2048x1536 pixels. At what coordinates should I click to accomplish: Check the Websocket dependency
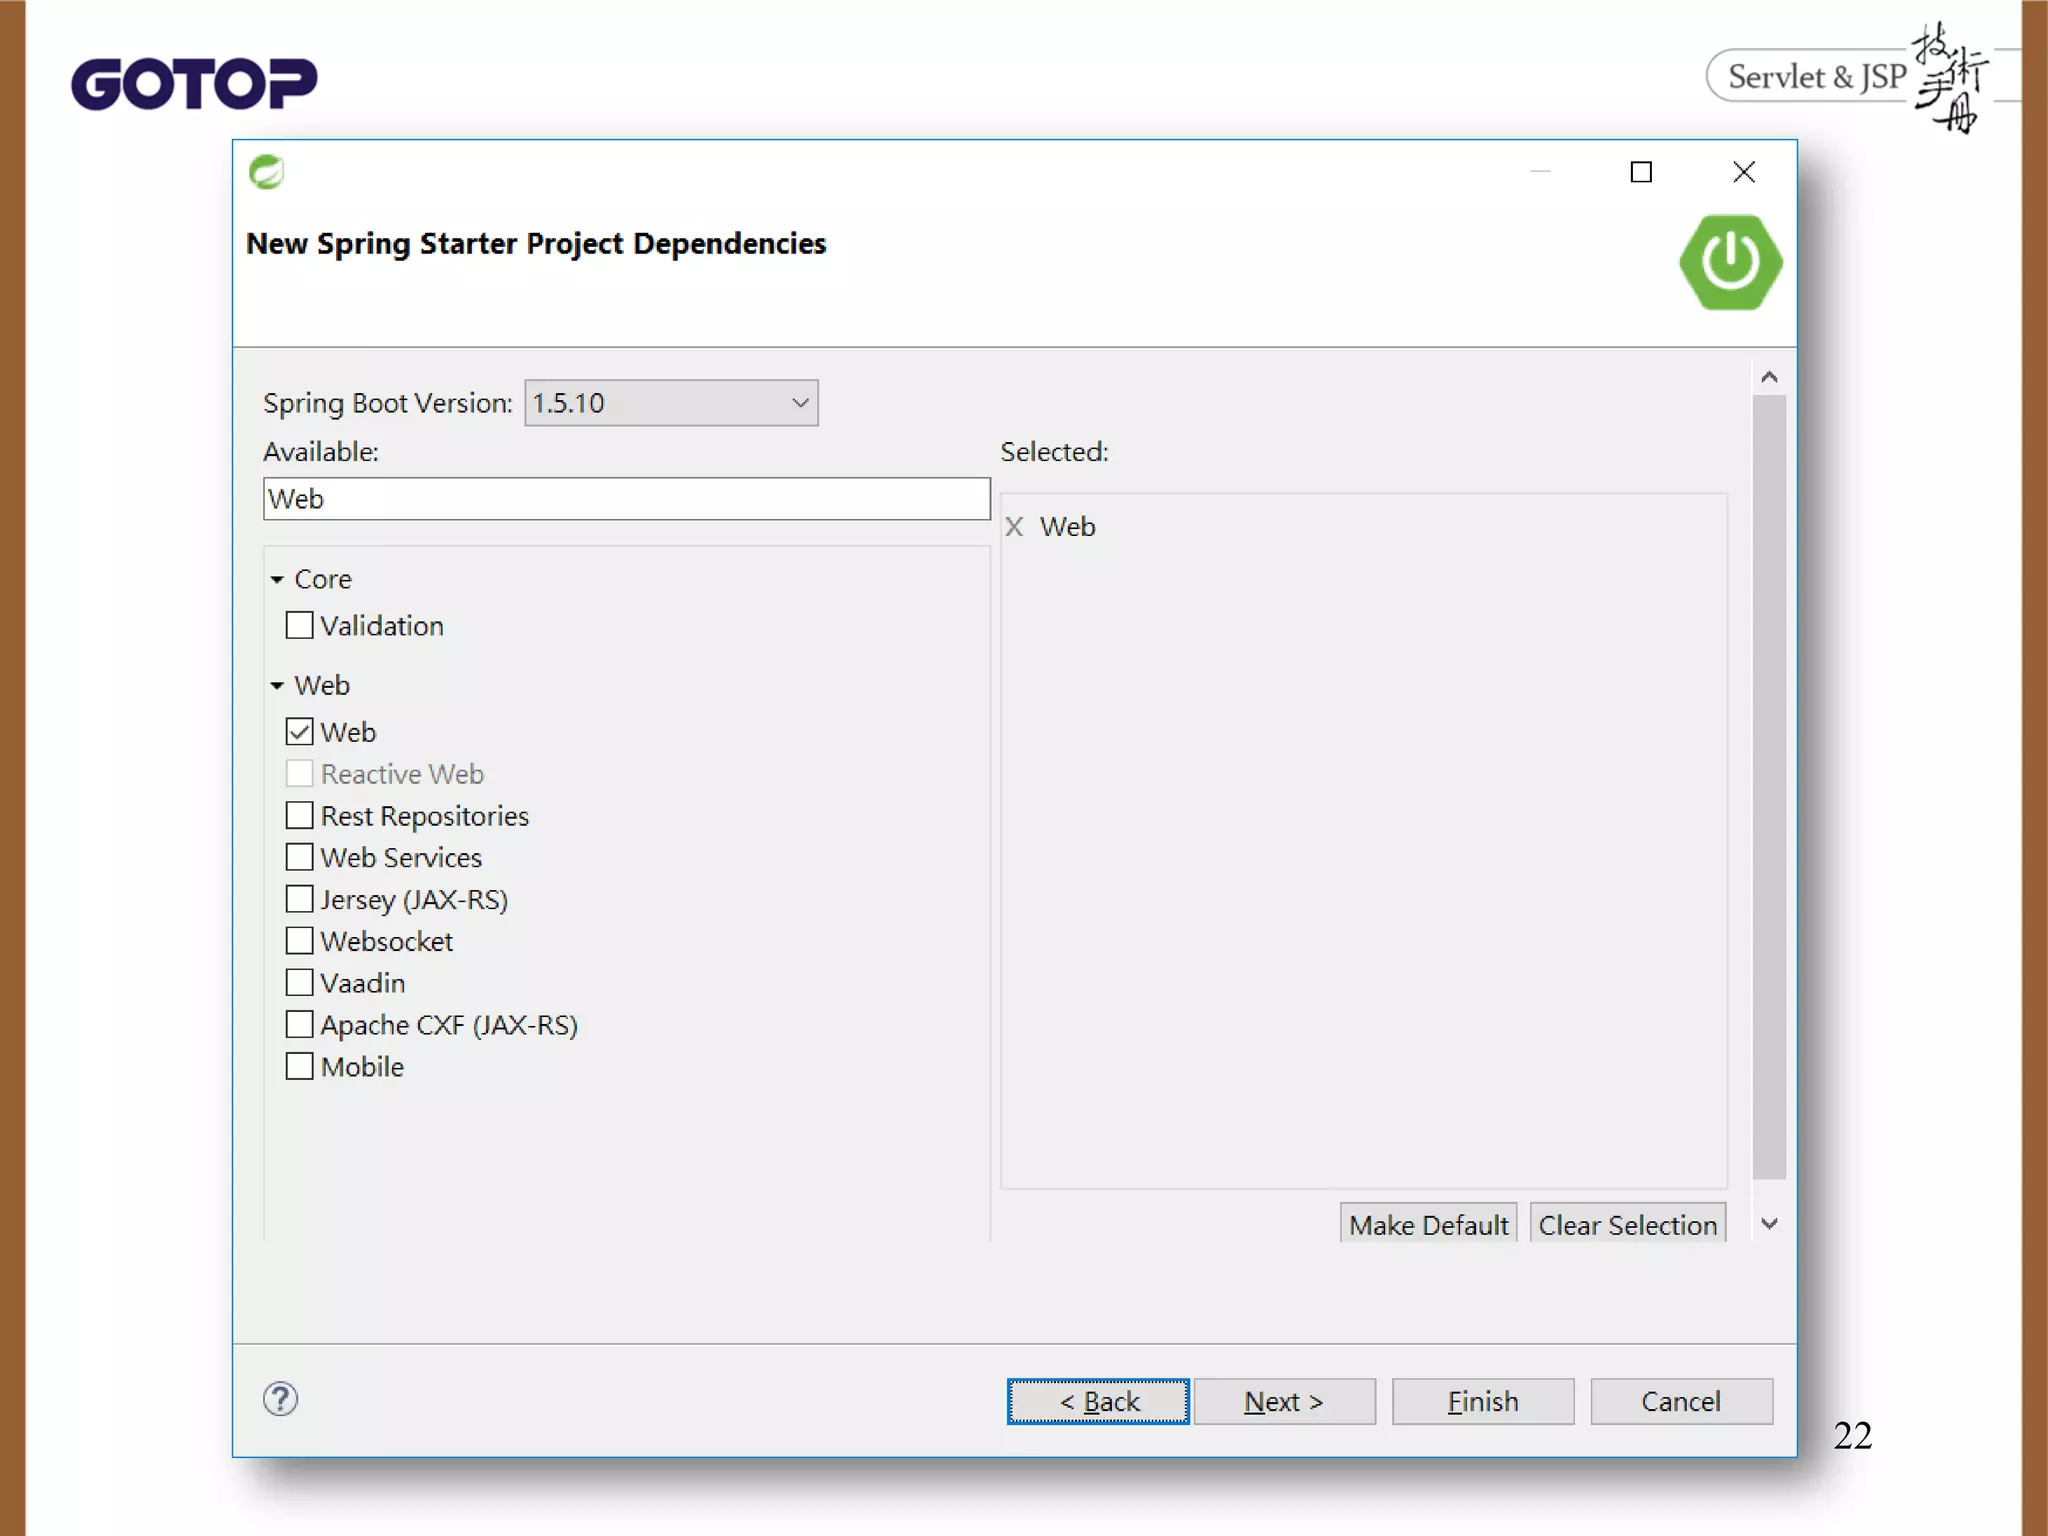click(299, 941)
